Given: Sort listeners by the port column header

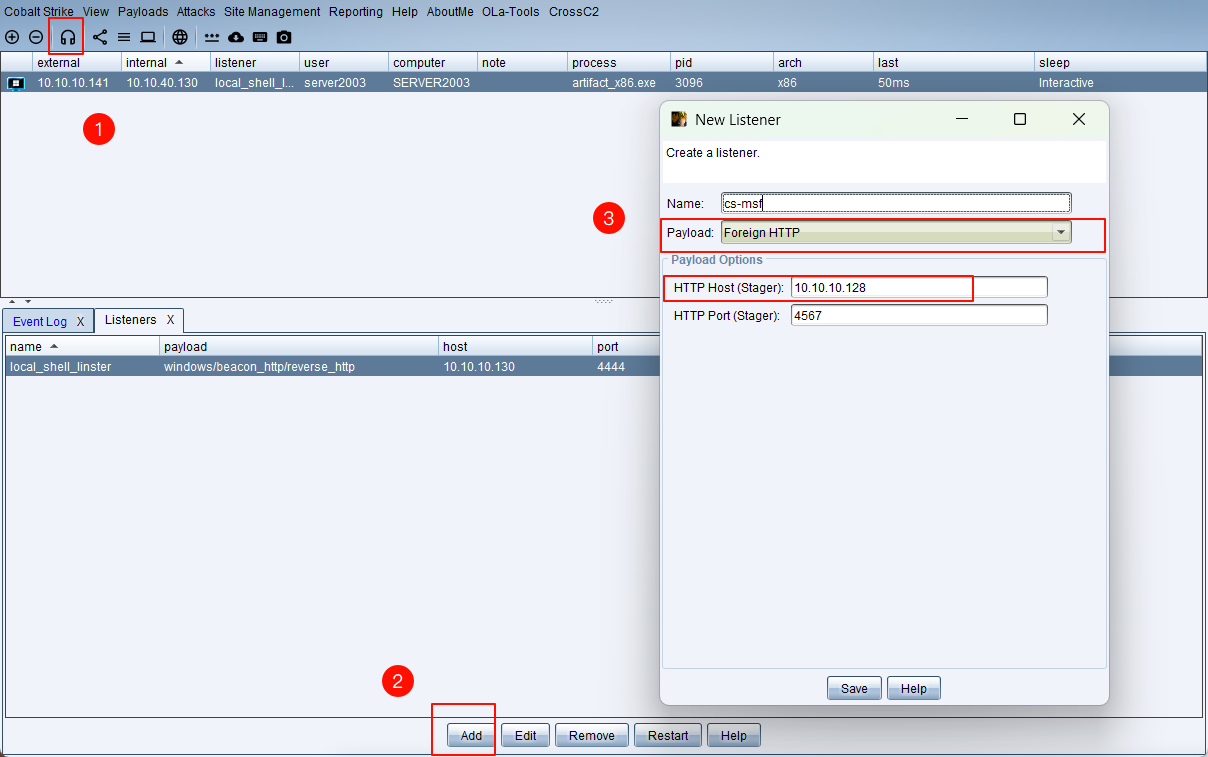Looking at the screenshot, I should (x=625, y=346).
